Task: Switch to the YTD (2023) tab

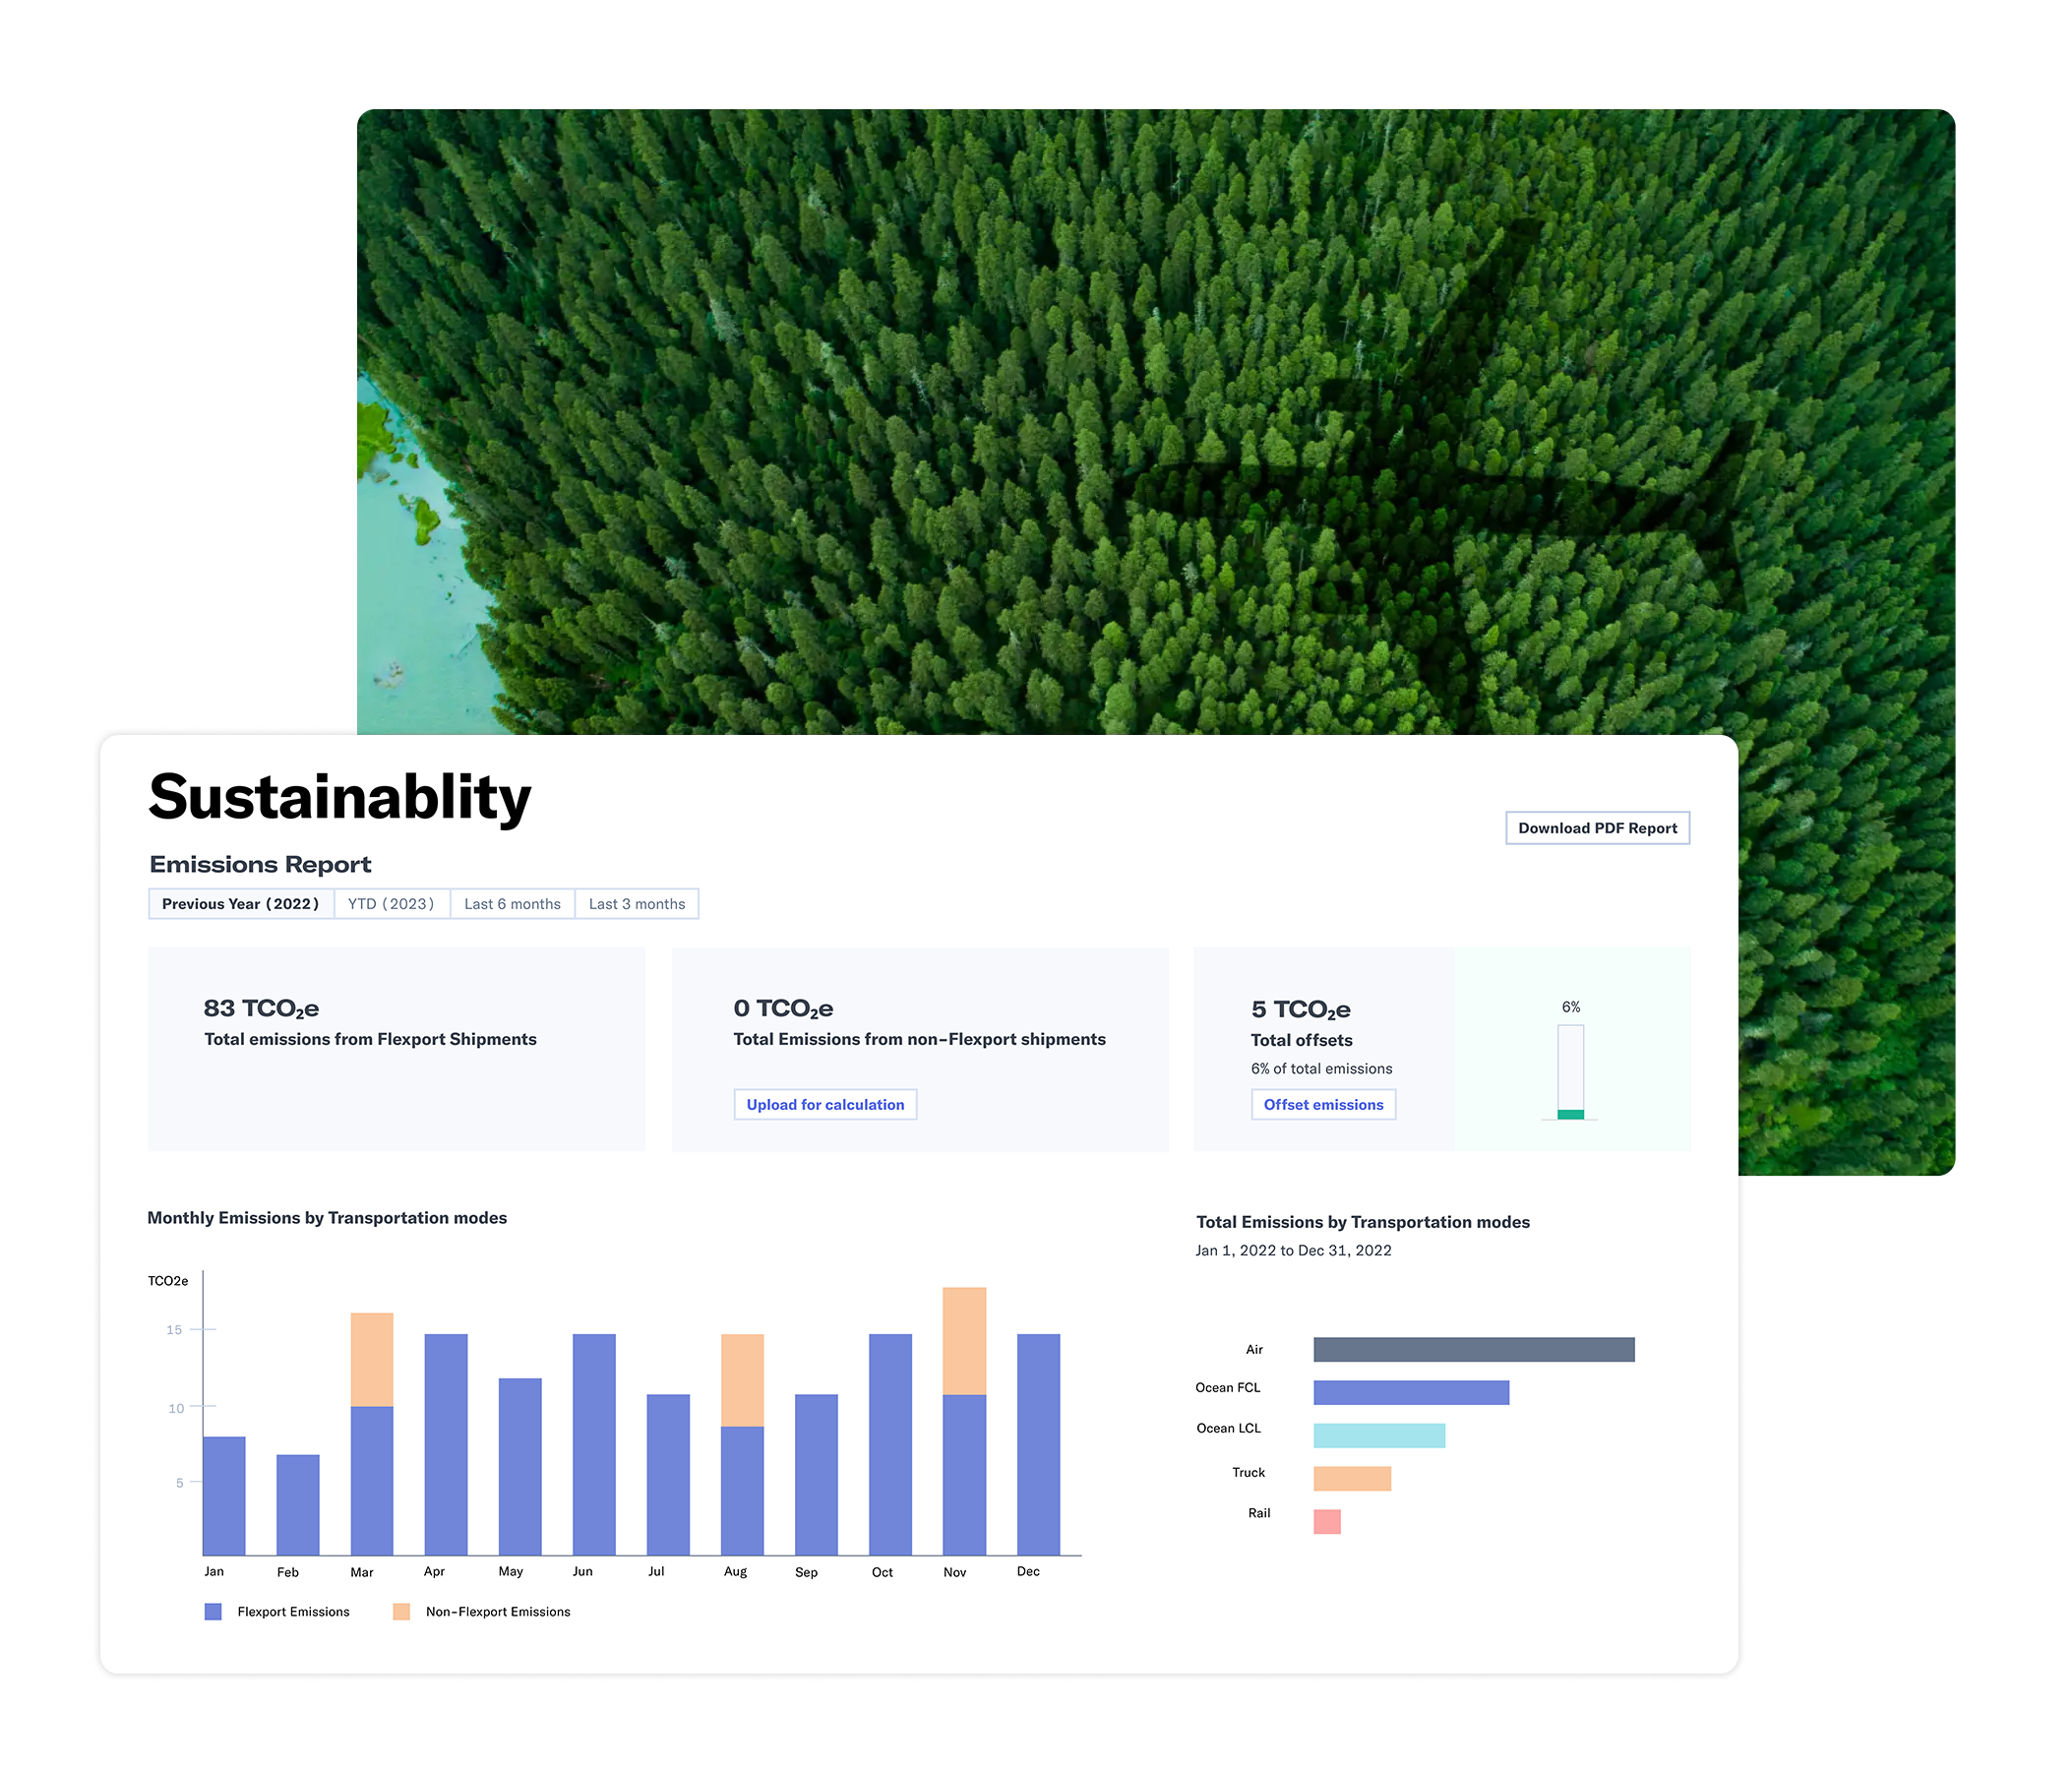Action: pos(391,903)
